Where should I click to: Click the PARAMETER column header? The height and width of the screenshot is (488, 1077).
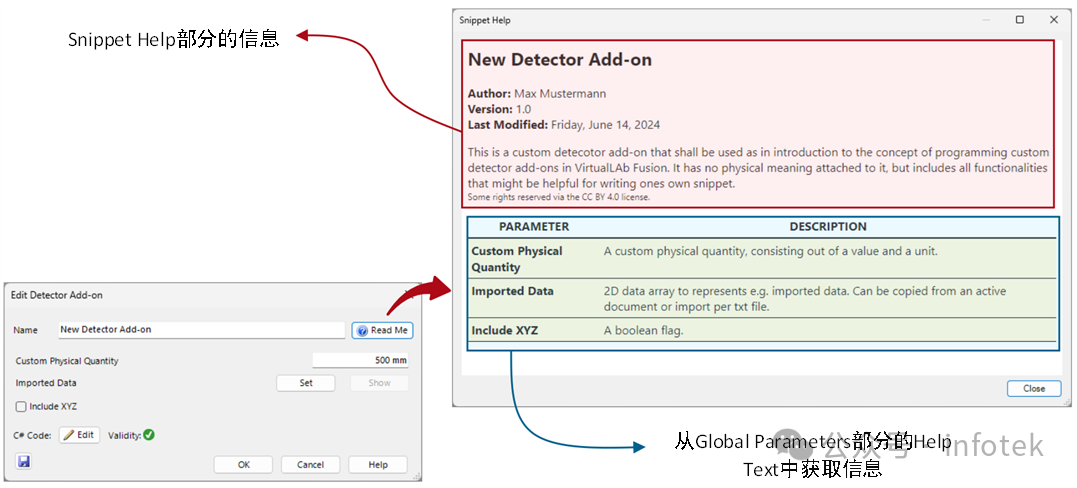tap(534, 227)
